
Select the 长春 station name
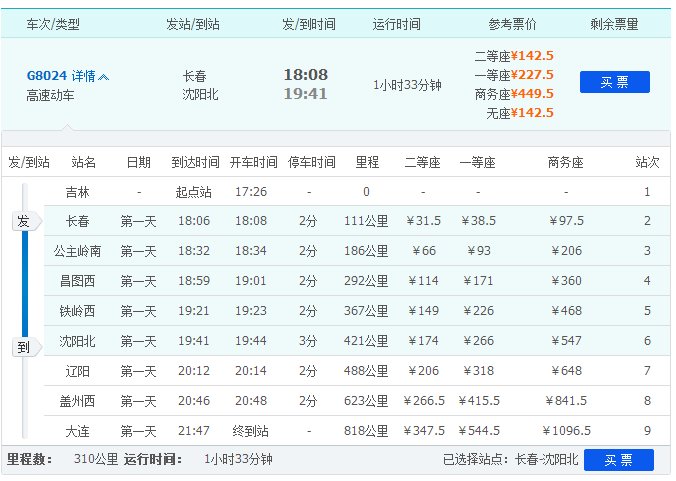(x=77, y=221)
